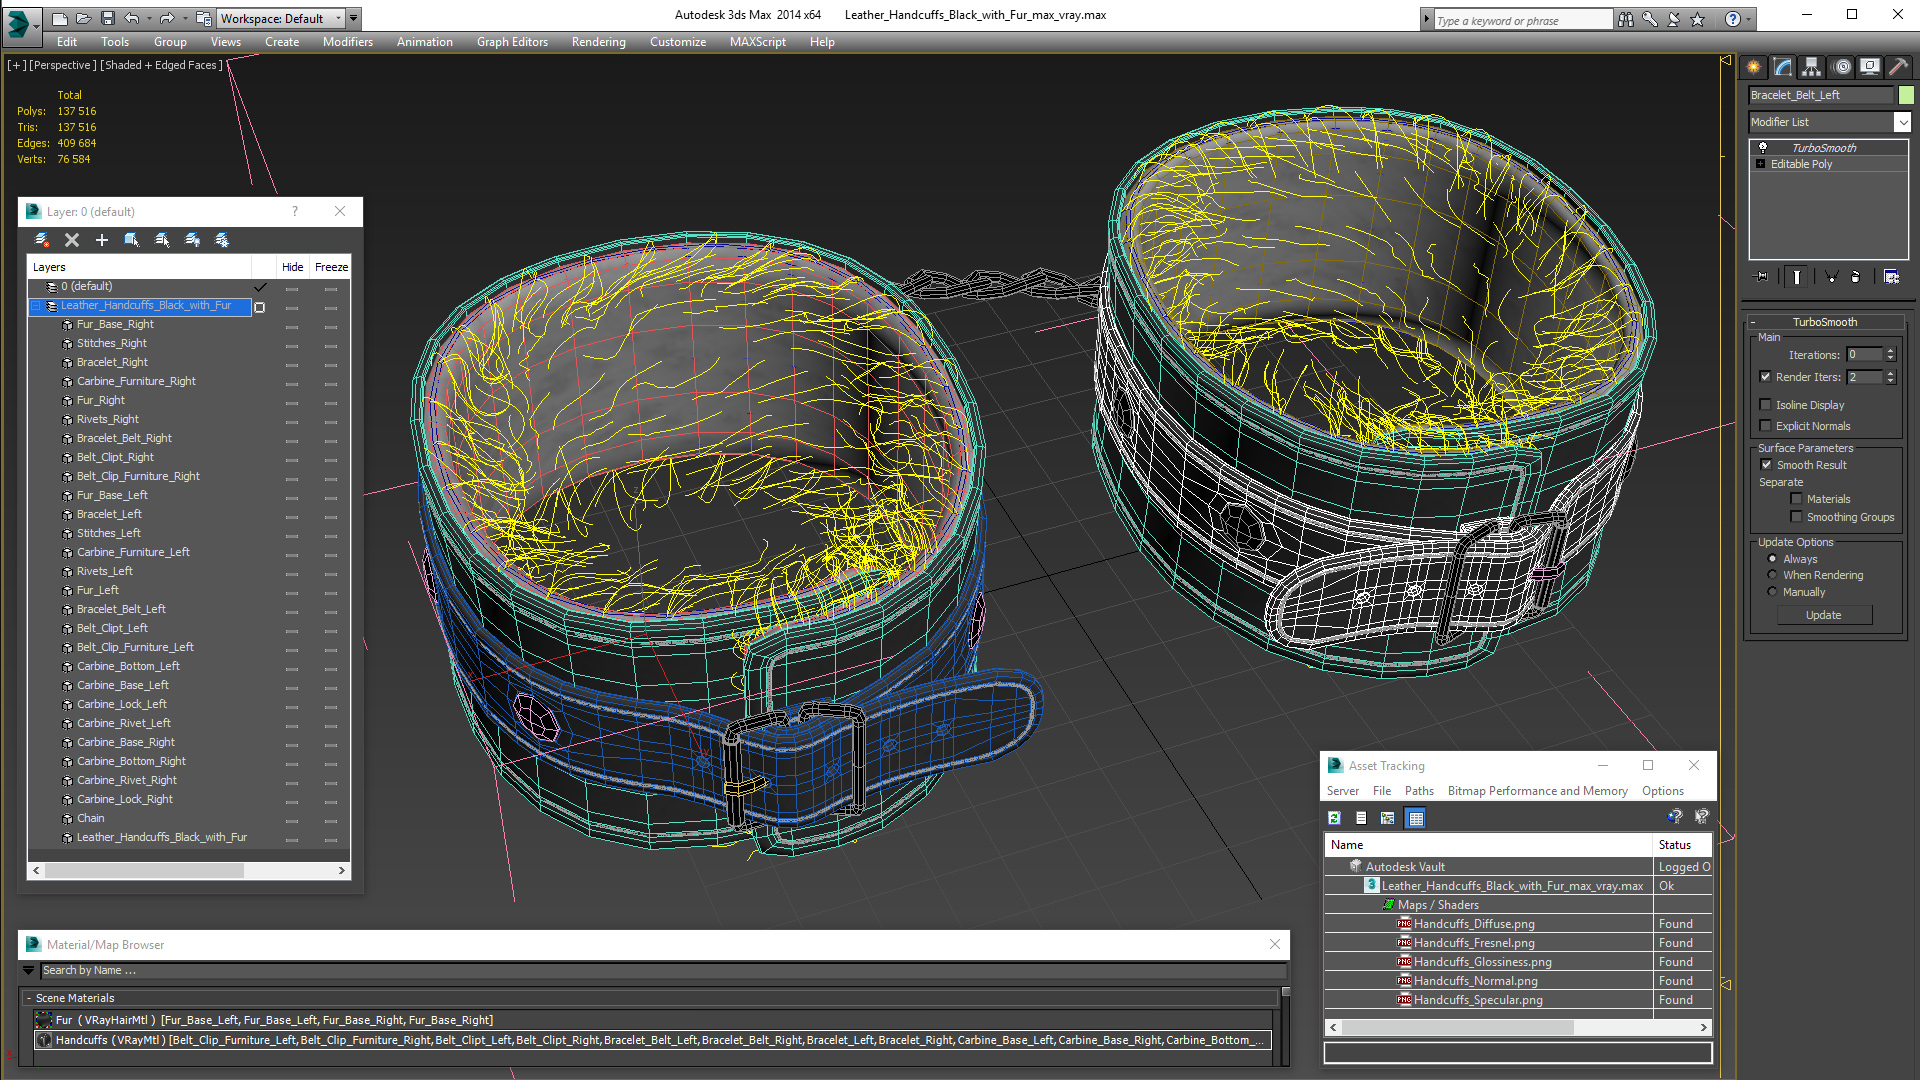Open the Hierarchy command panel tab
This screenshot has height=1080, width=1920.
pyautogui.click(x=1811, y=67)
